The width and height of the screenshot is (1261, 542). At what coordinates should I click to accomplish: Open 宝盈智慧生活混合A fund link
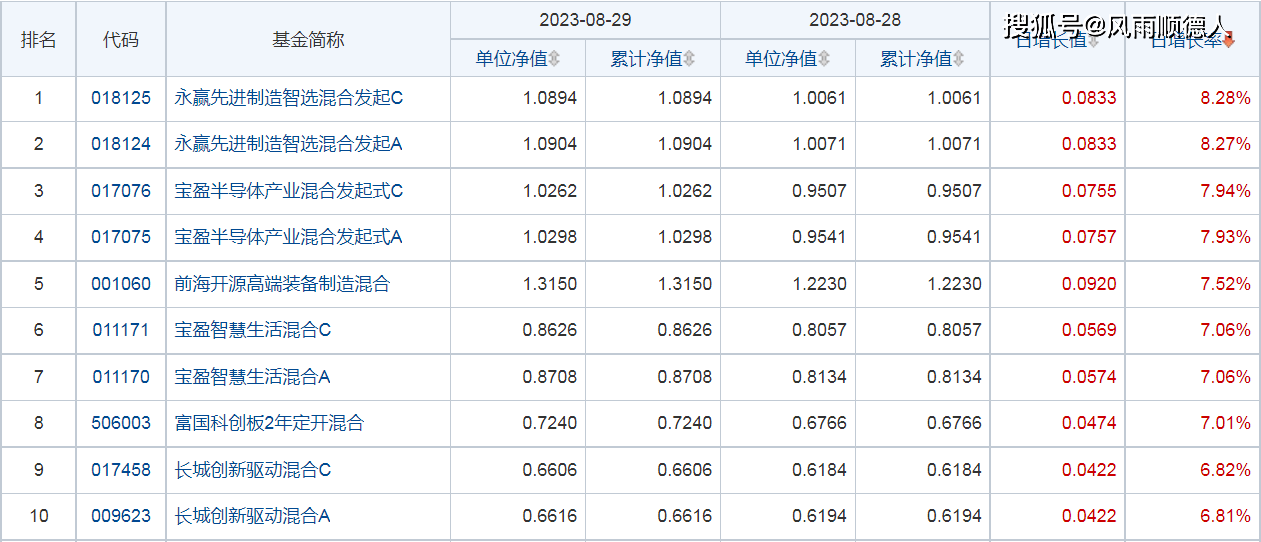click(x=252, y=377)
